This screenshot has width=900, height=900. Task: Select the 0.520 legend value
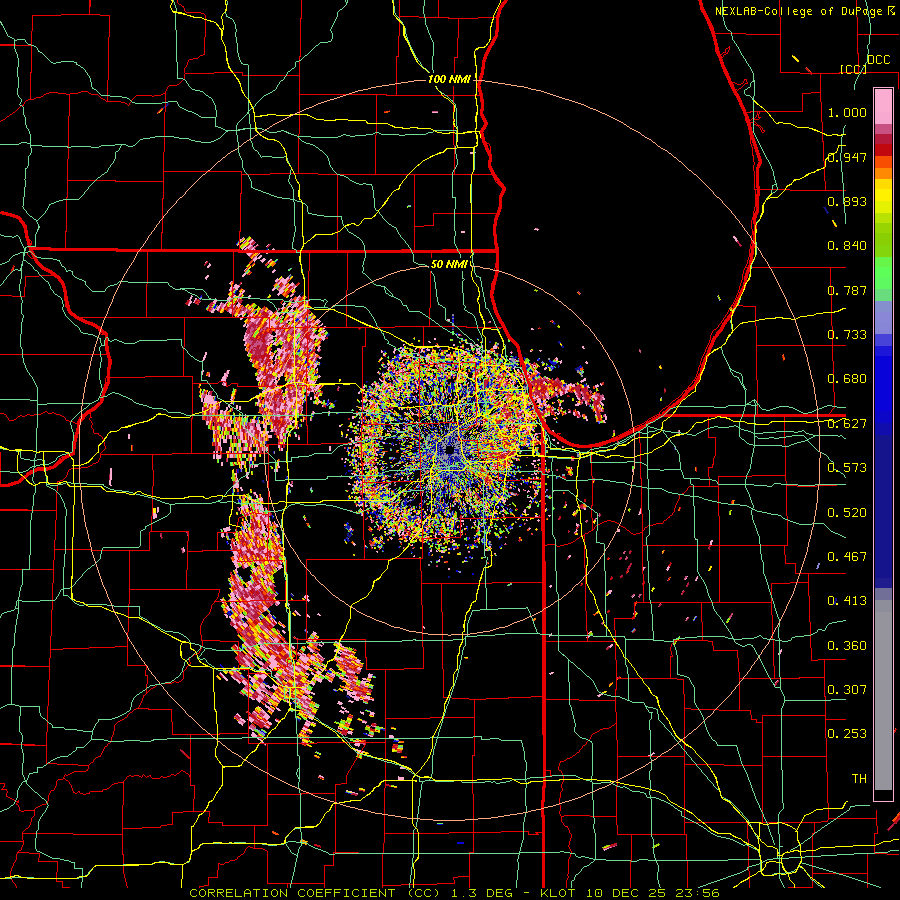click(x=847, y=513)
